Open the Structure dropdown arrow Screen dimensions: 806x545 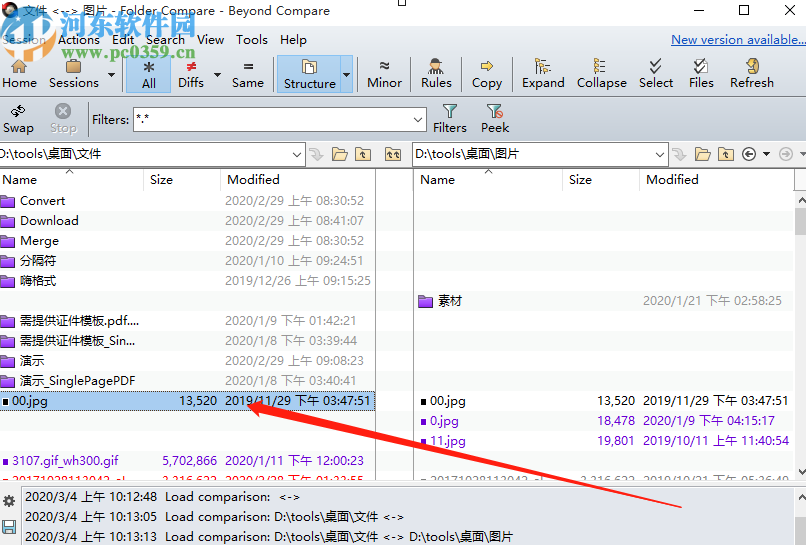click(346, 75)
